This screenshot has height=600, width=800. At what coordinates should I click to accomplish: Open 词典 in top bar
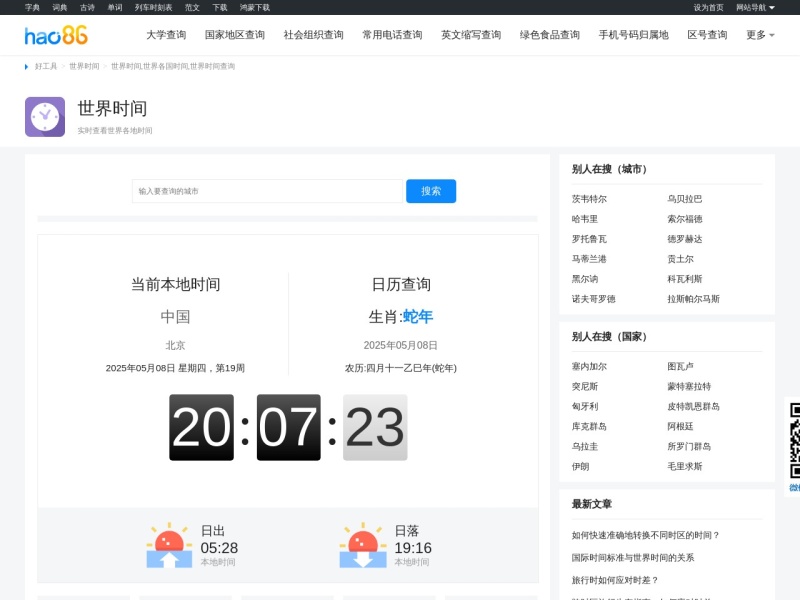[60, 8]
